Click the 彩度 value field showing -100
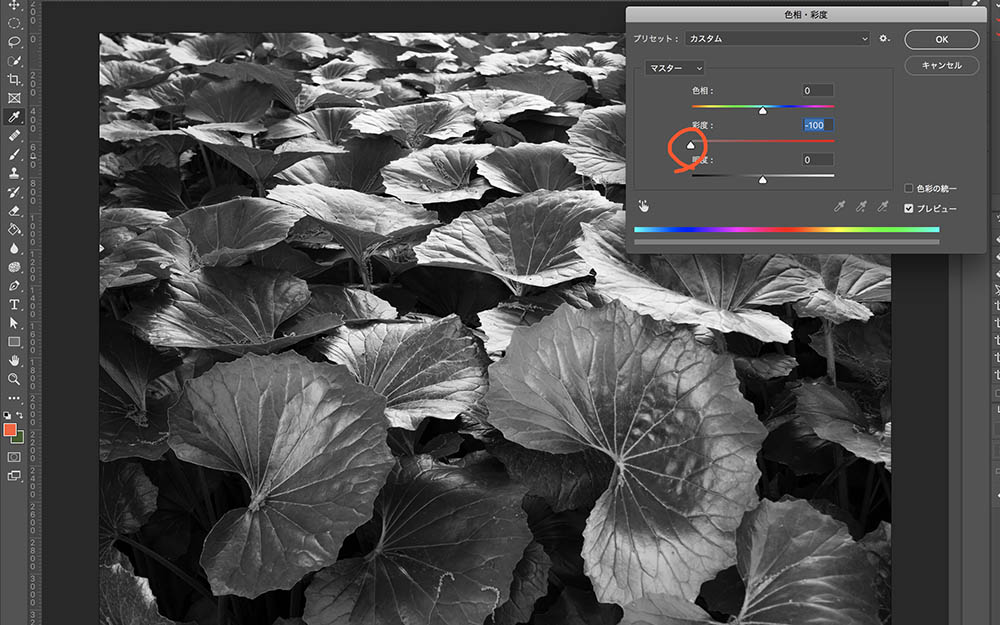 point(817,125)
